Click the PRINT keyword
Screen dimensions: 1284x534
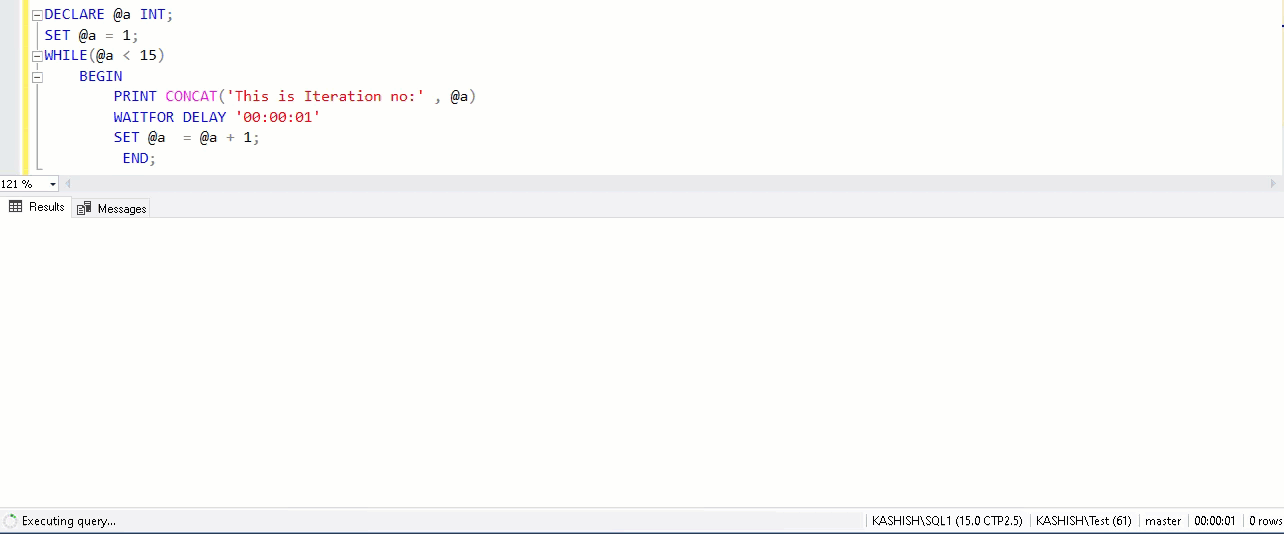(135, 96)
